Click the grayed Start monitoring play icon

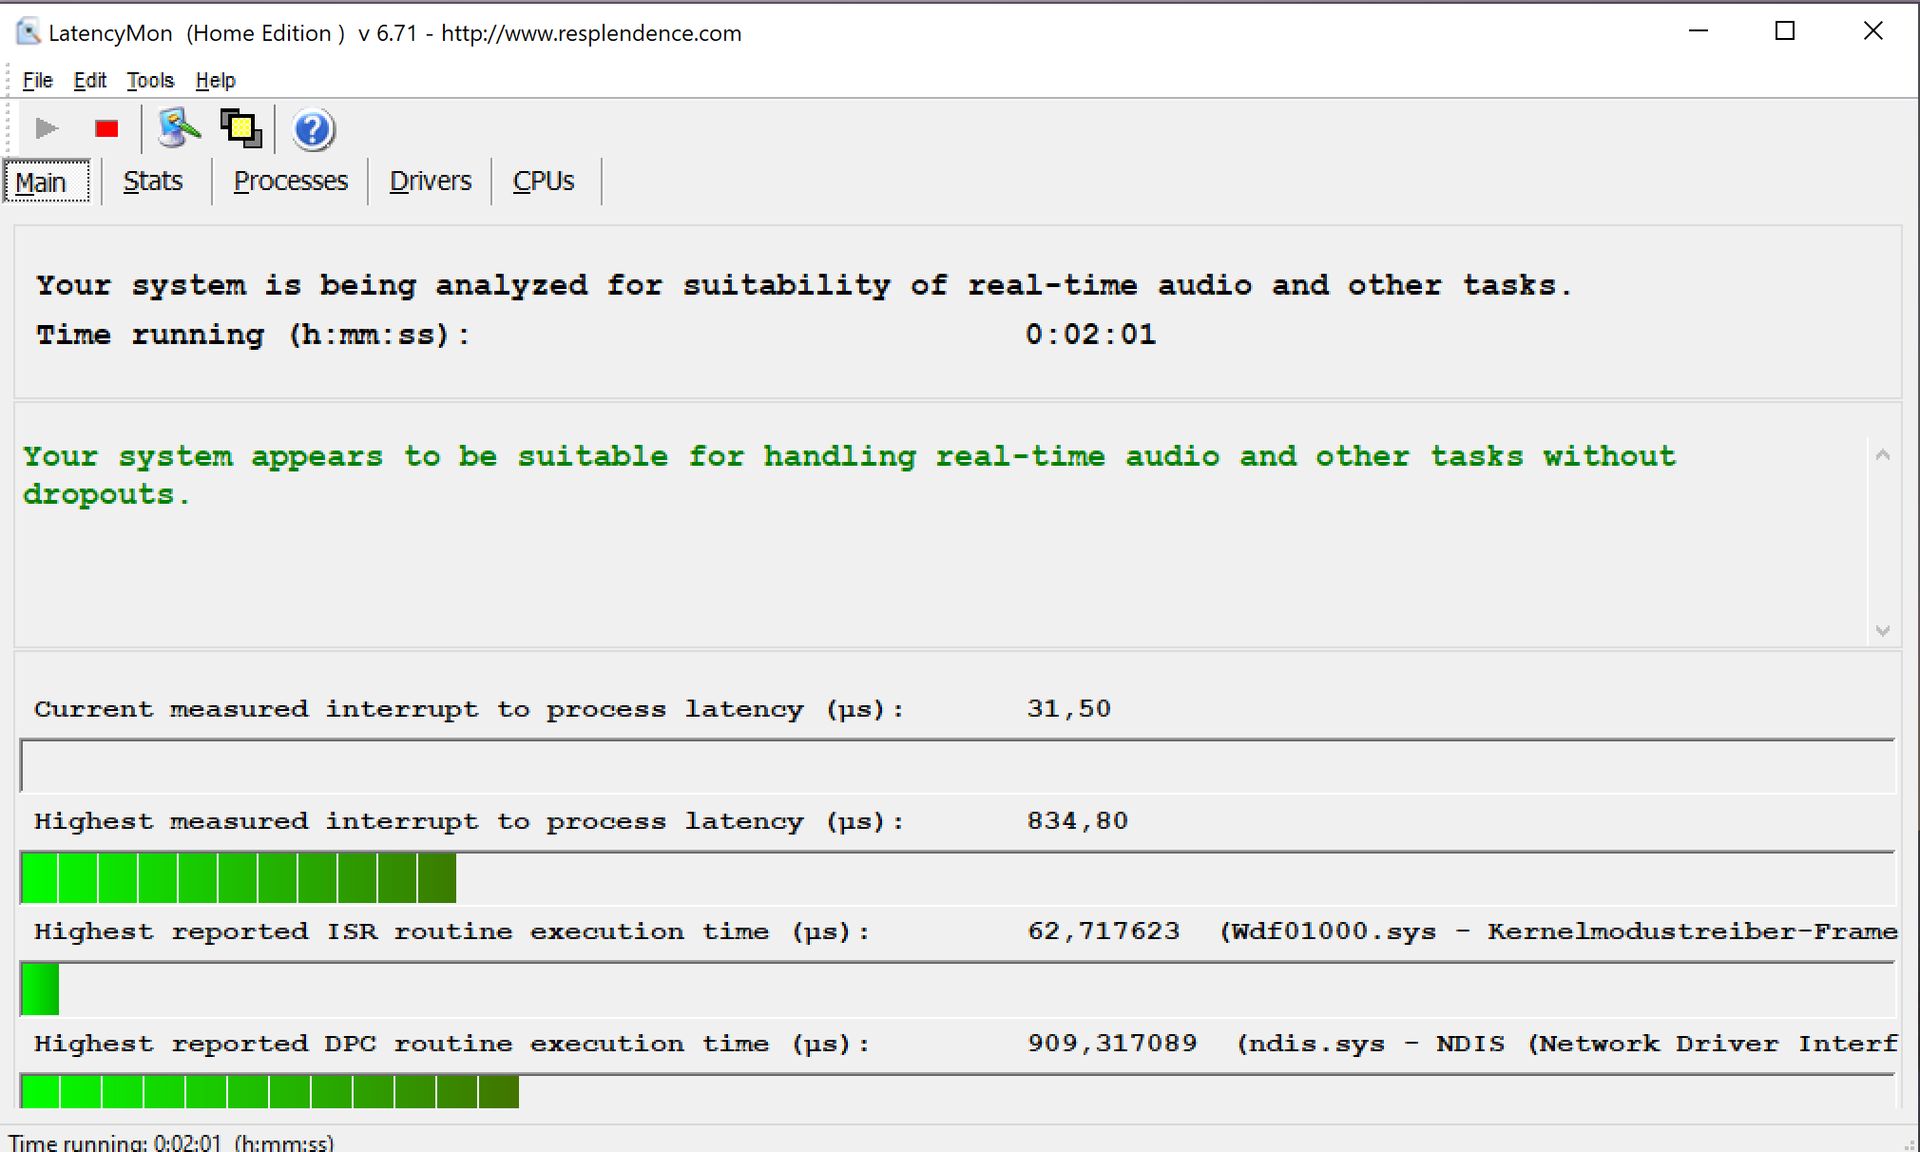pos(46,129)
